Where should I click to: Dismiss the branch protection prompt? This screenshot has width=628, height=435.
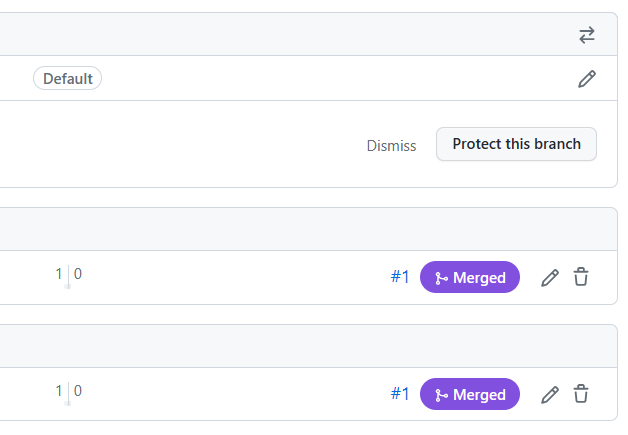(391, 145)
